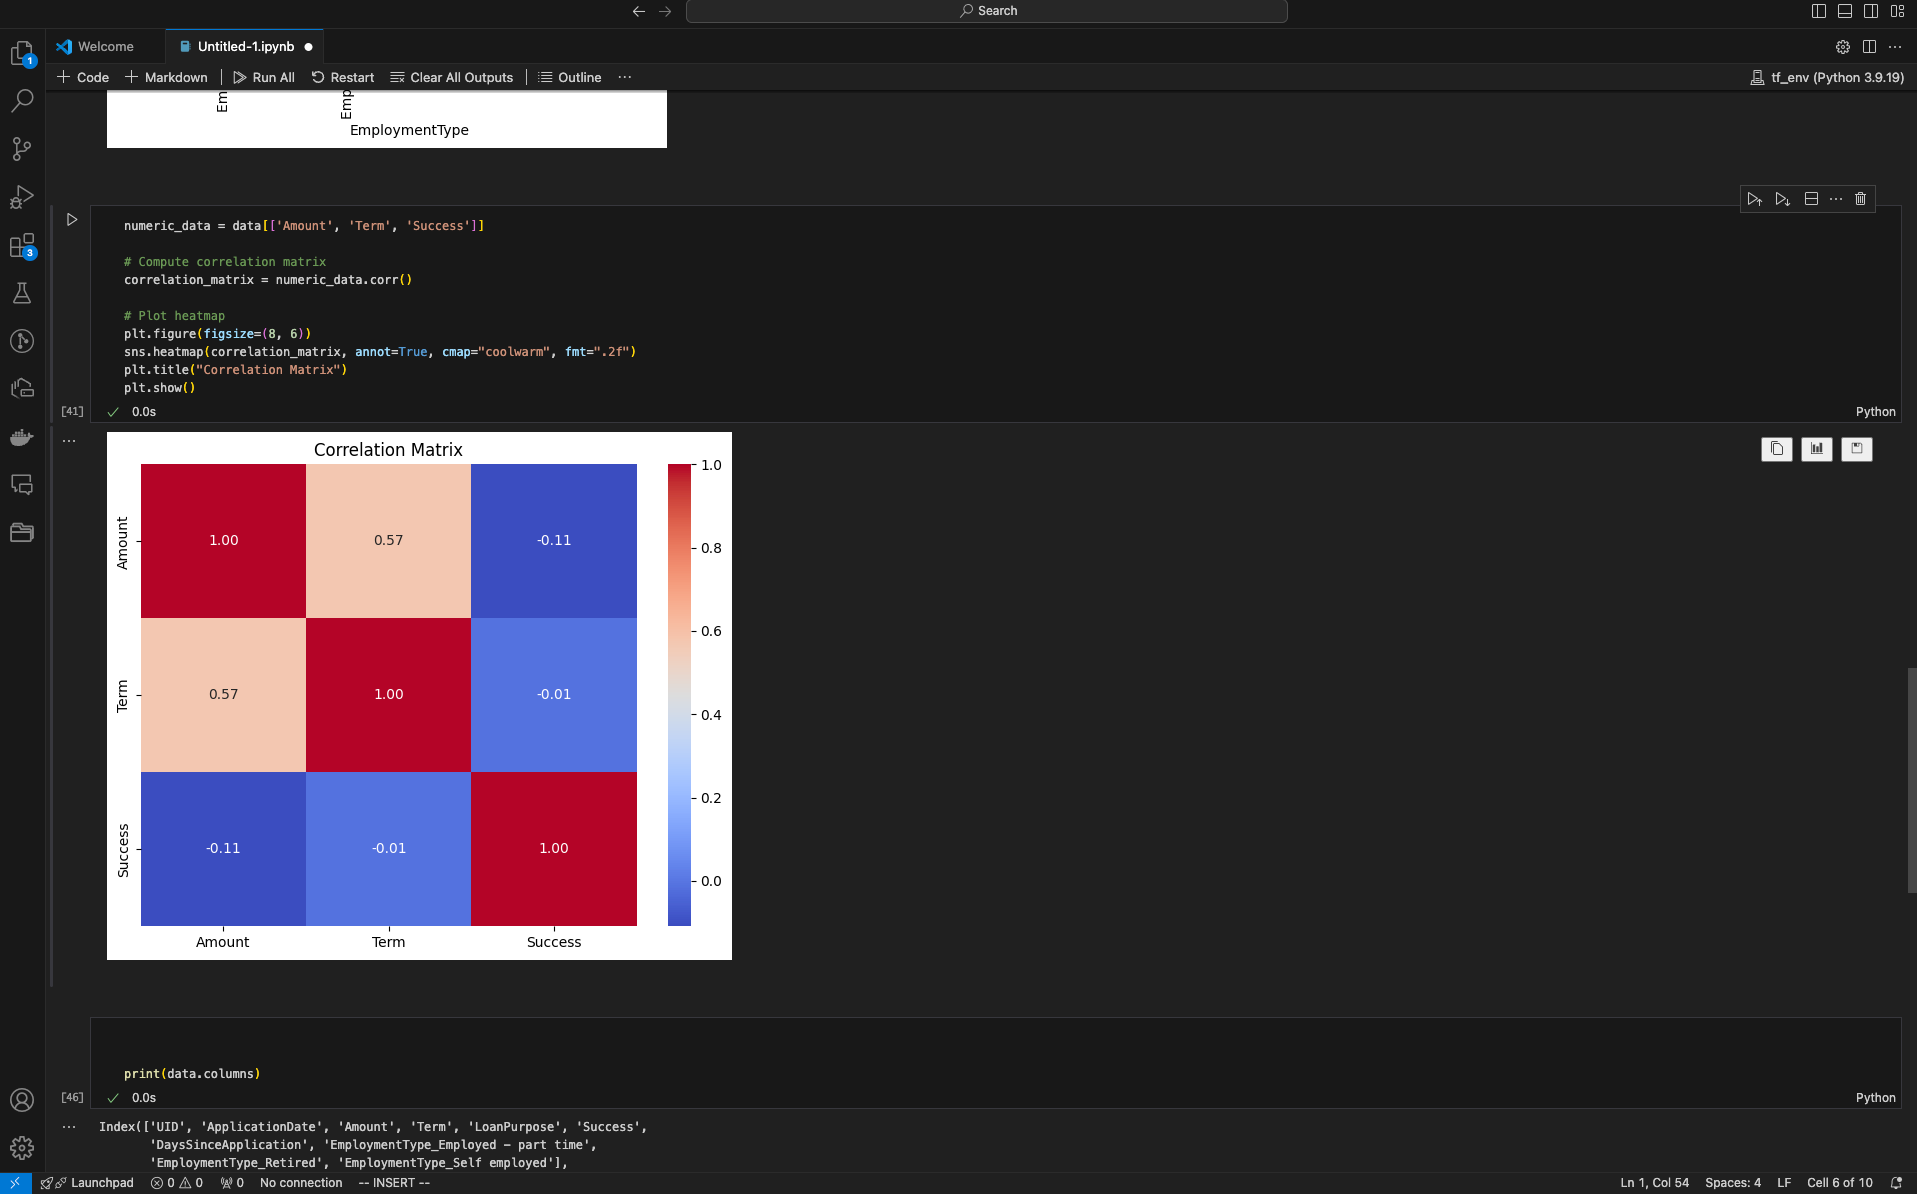The width and height of the screenshot is (1917, 1194).
Task: Change indentation via Spaces: 4
Action: click(1733, 1183)
